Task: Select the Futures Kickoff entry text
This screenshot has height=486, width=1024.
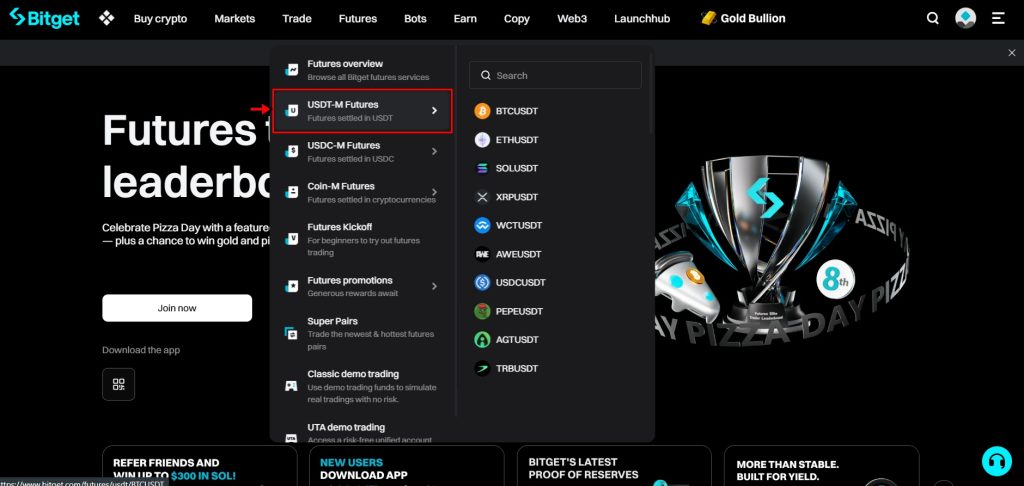Action: [x=340, y=227]
